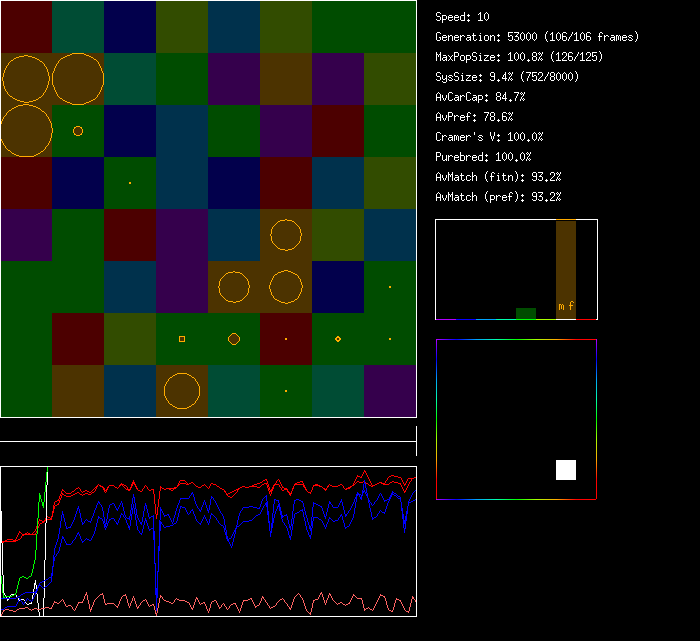Click the Generation counter text
This screenshot has height=641, width=700.
536,37
